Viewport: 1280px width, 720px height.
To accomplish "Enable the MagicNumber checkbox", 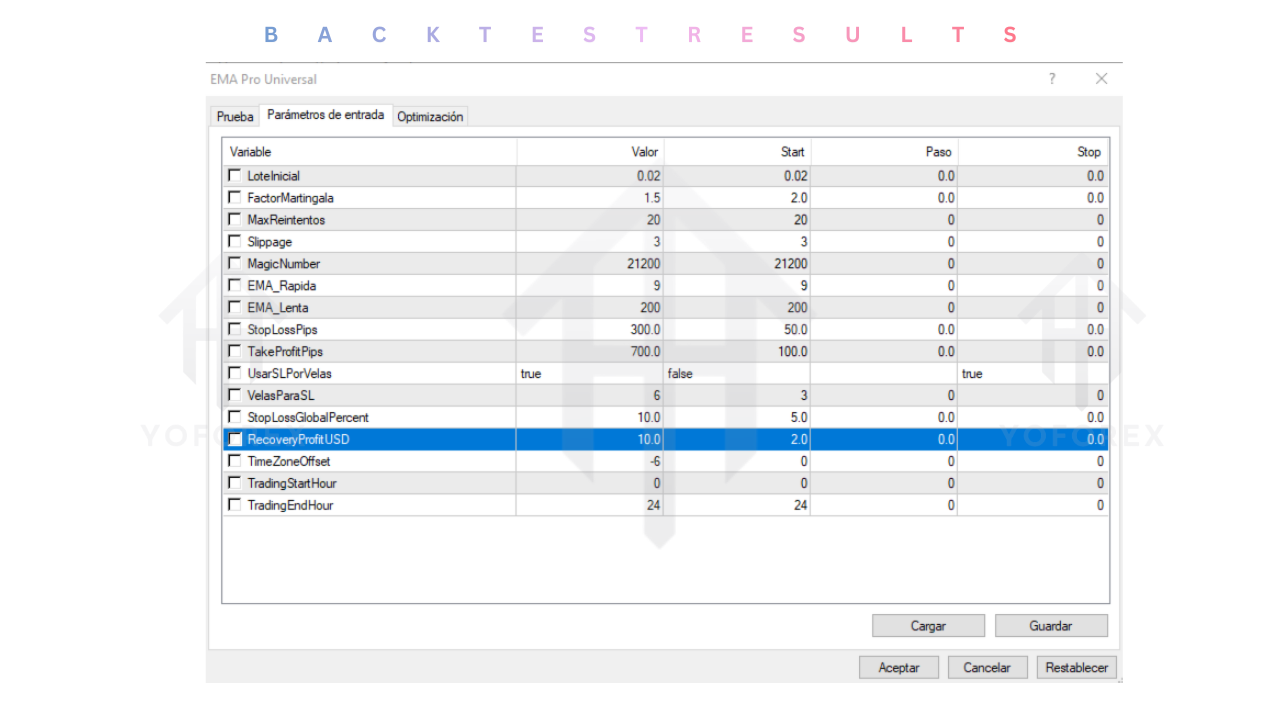I will click(x=233, y=262).
